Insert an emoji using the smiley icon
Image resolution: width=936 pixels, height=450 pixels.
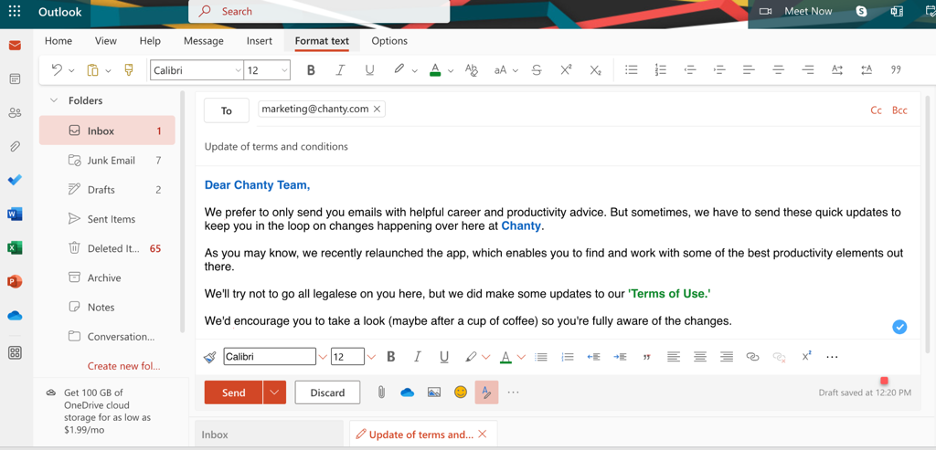tap(460, 393)
